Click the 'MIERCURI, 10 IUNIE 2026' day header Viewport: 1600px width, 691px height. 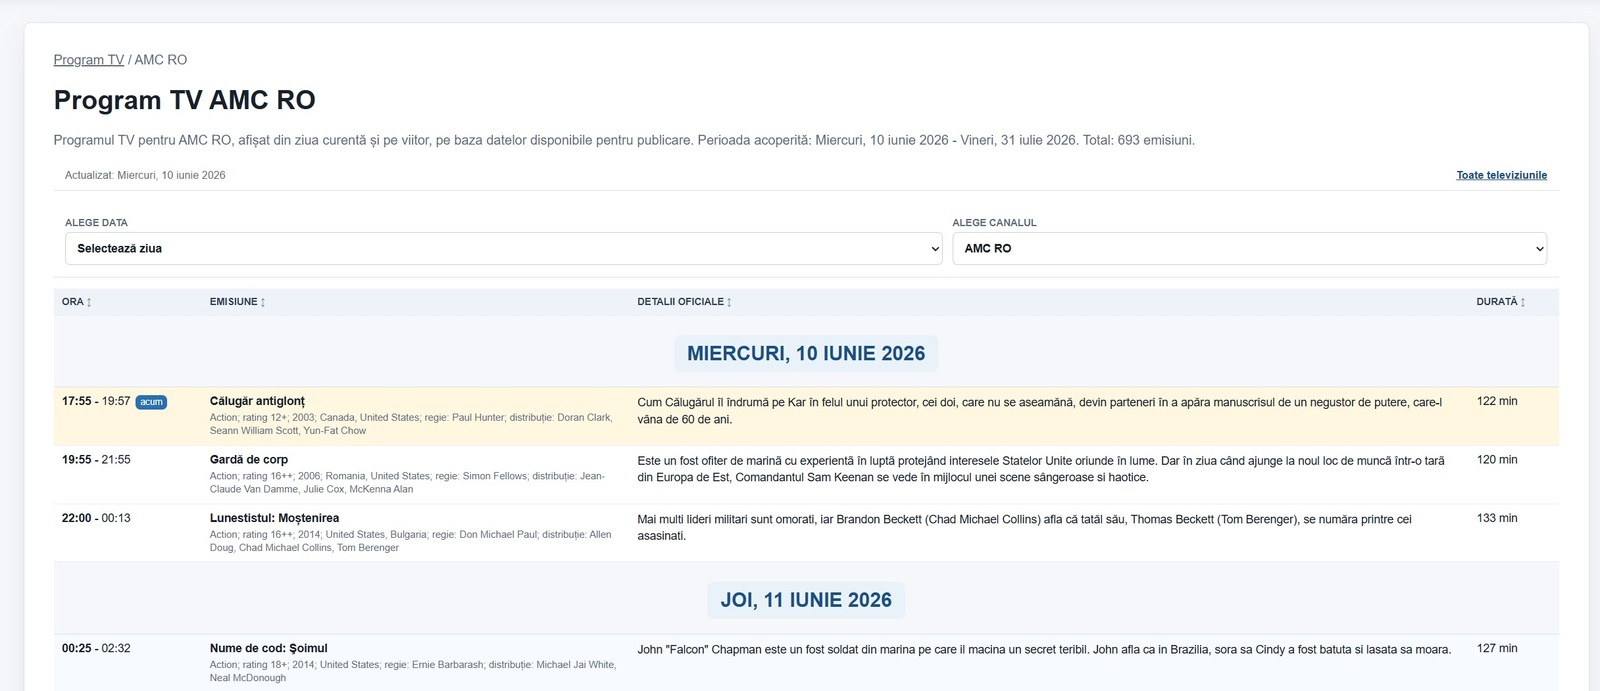tap(806, 353)
